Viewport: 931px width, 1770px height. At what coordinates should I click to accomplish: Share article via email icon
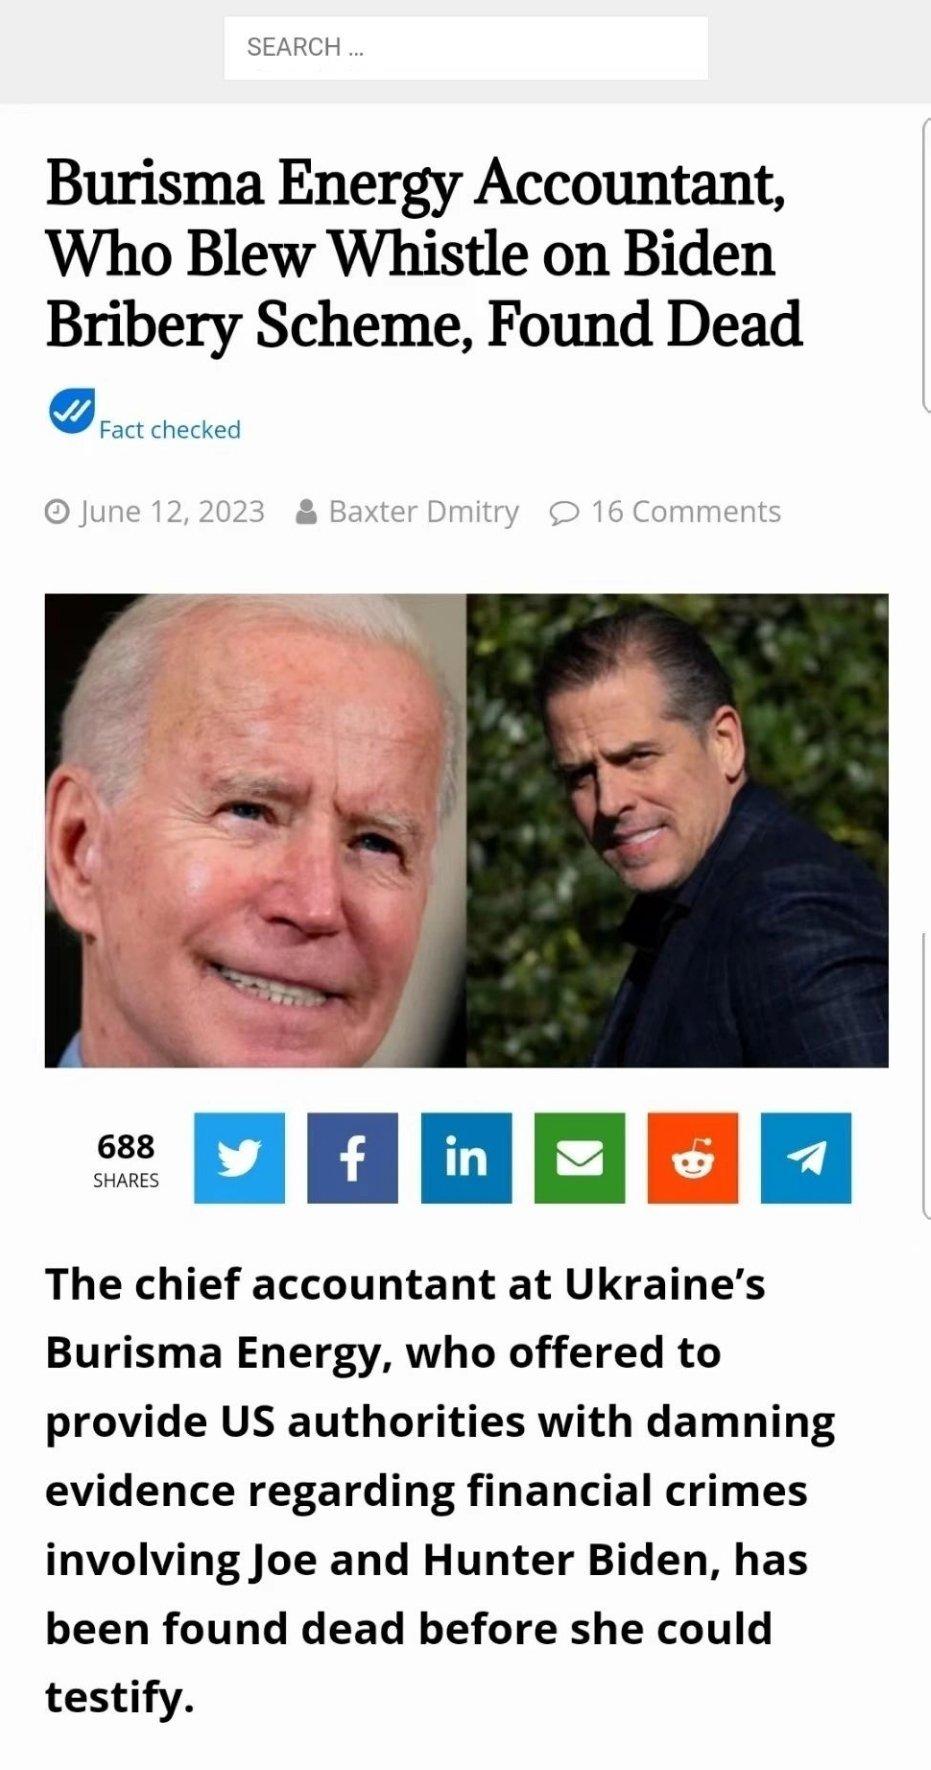579,1157
